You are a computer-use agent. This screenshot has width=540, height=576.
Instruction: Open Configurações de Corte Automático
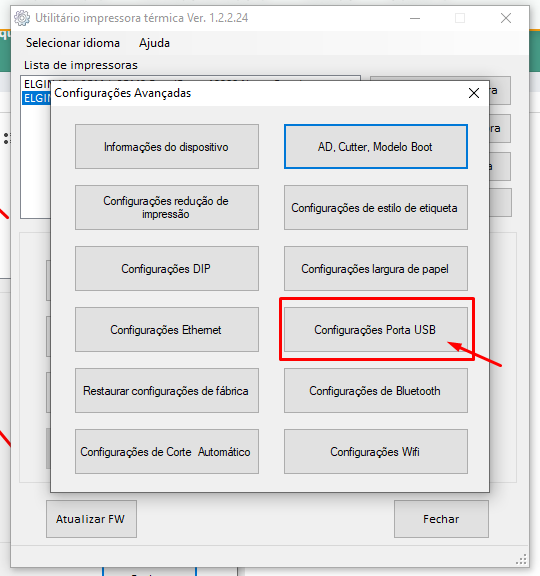coord(167,451)
